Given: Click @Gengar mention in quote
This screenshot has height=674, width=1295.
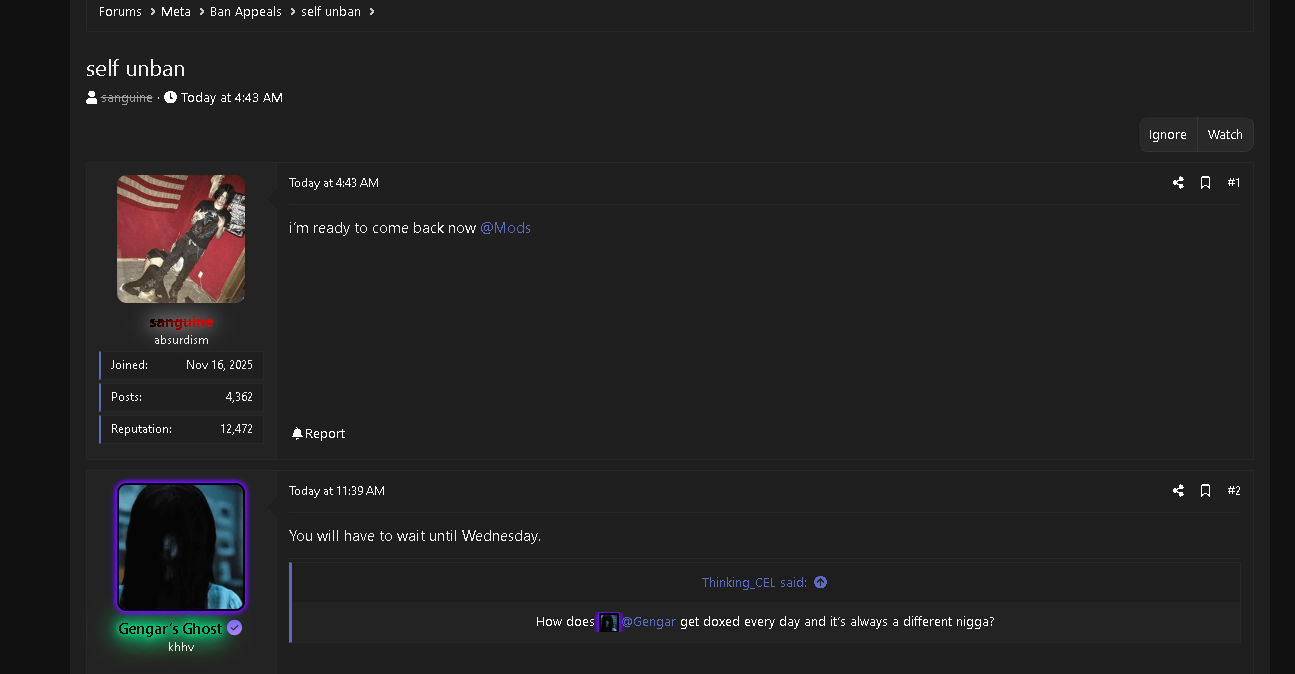Looking at the screenshot, I should [x=648, y=622].
